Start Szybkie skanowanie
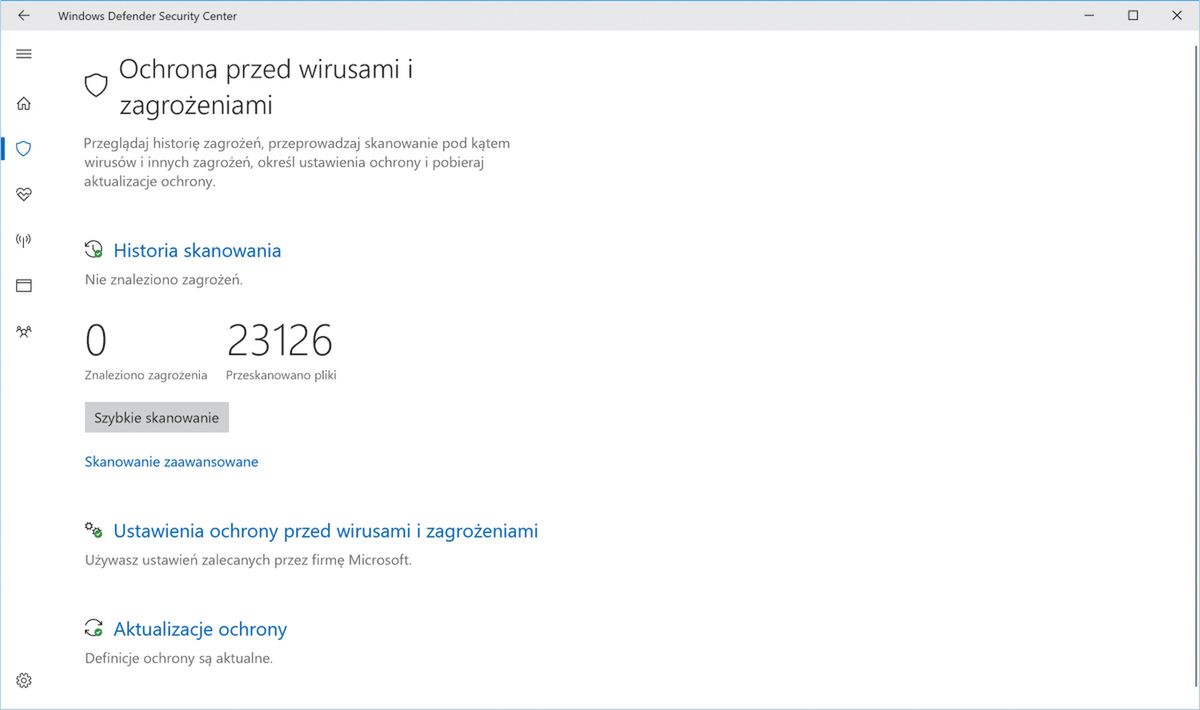1200x710 pixels. (157, 418)
